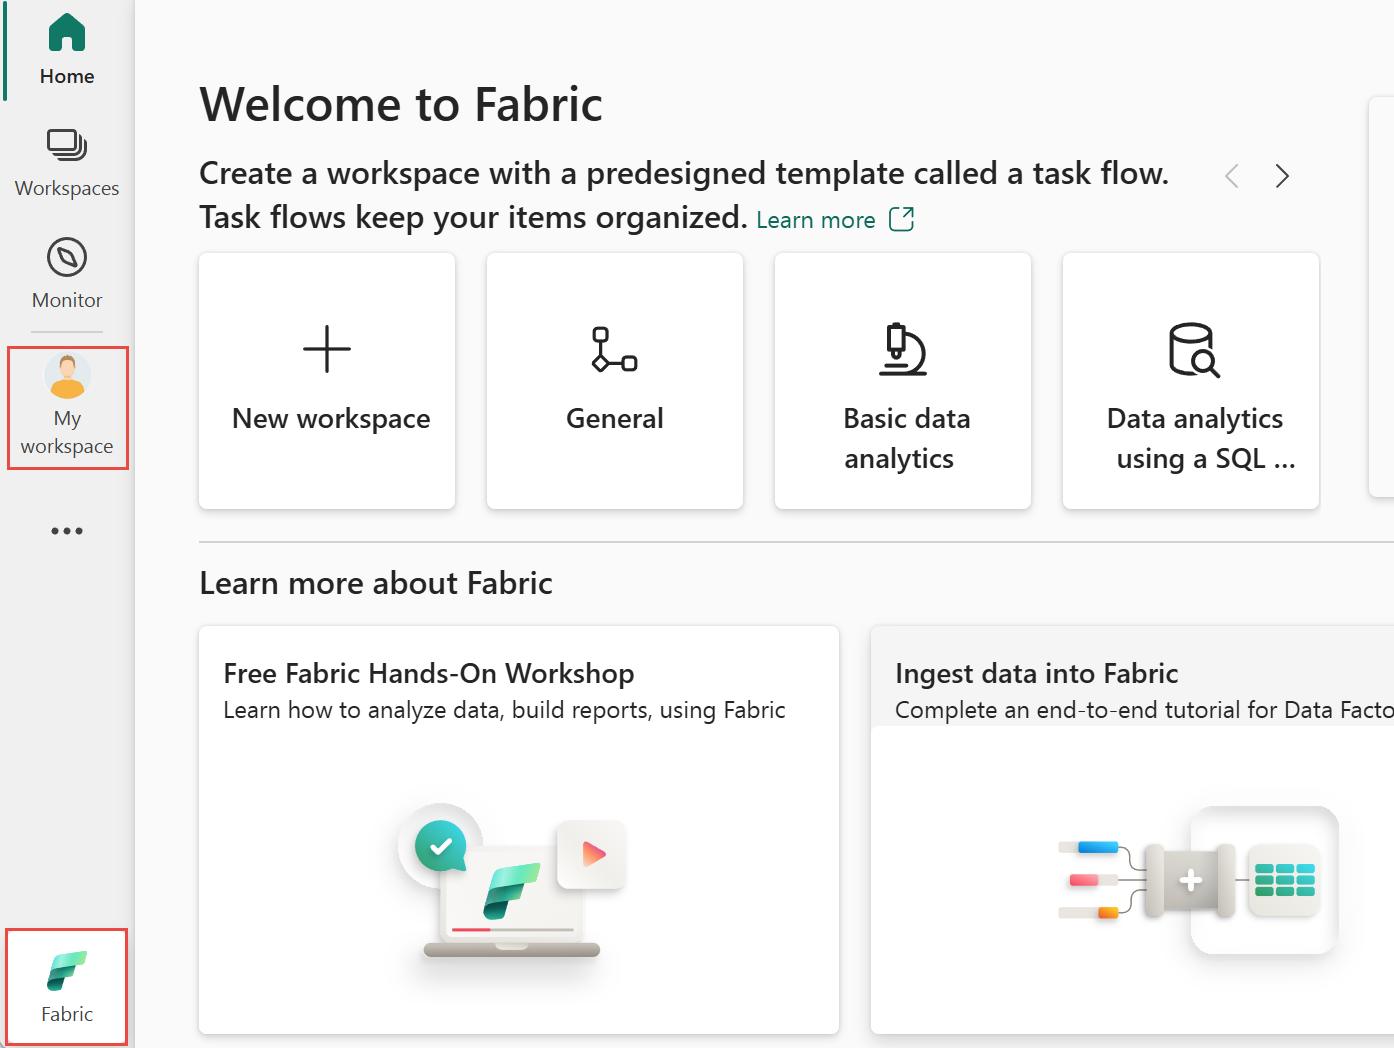Viewport: 1394px width, 1048px height.
Task: Click the Hands-On Workshop laptop illustration
Action: point(512,880)
